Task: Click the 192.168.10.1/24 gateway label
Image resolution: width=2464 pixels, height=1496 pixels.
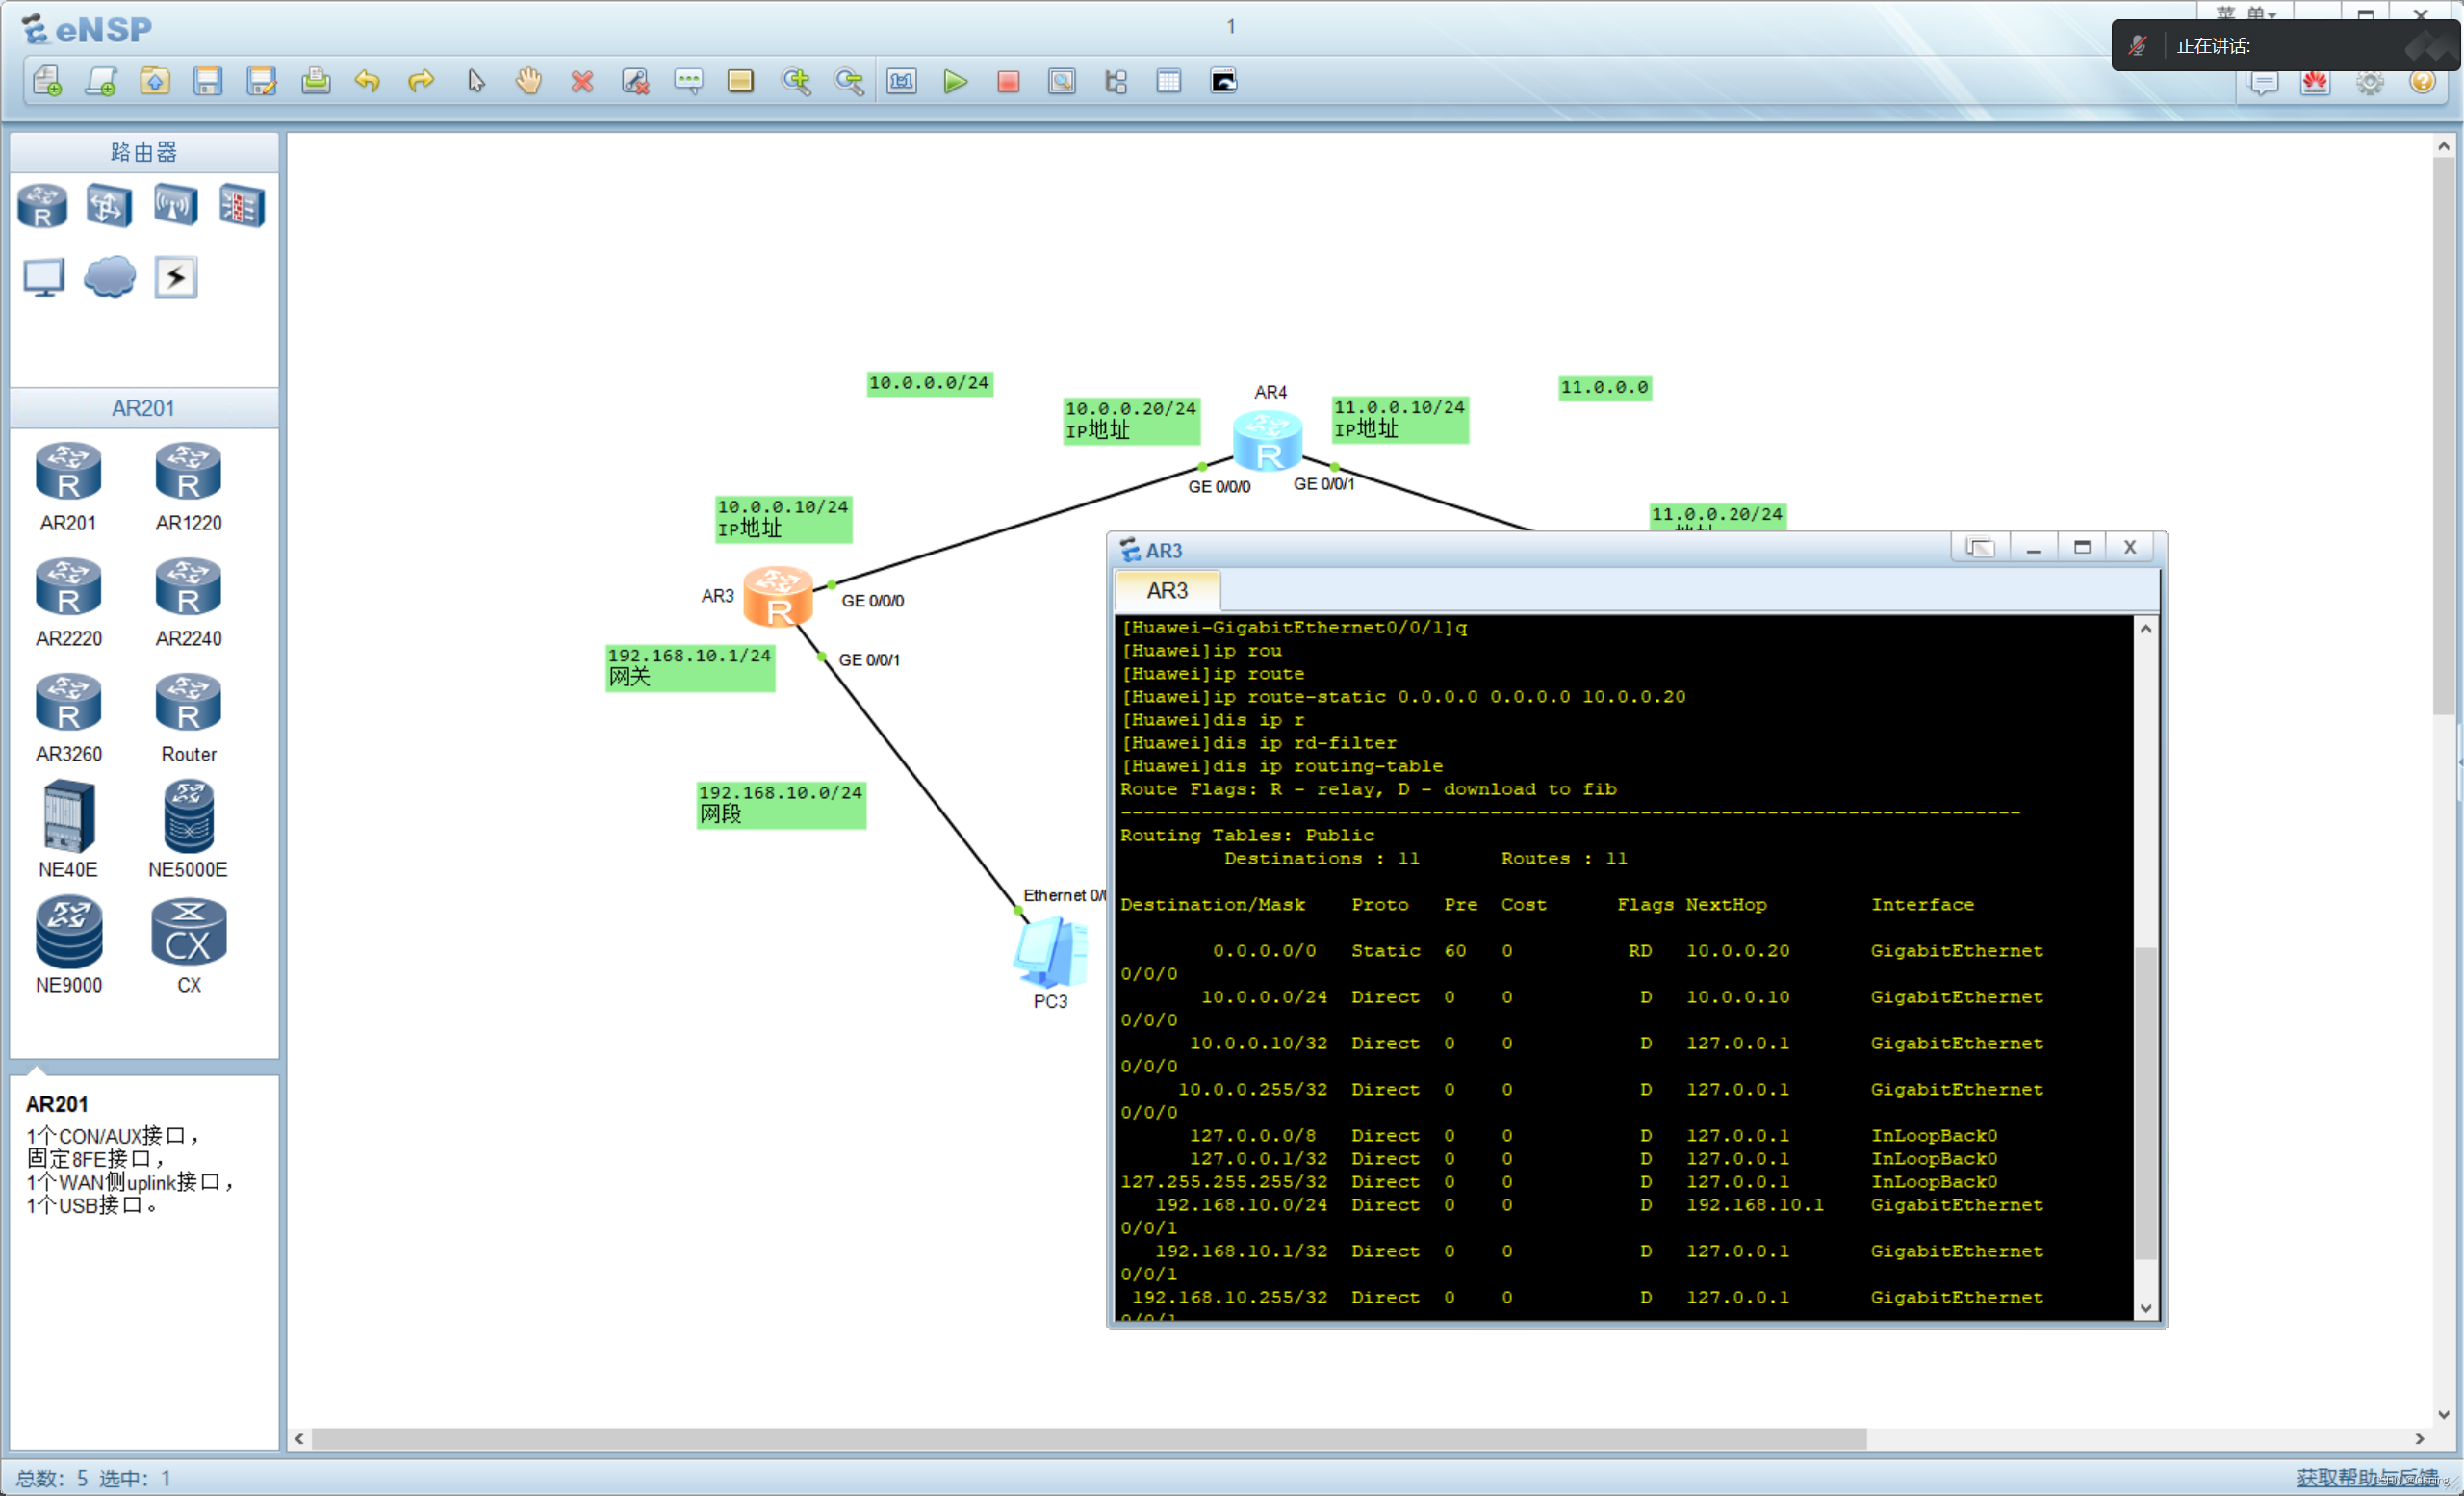Action: tap(690, 667)
